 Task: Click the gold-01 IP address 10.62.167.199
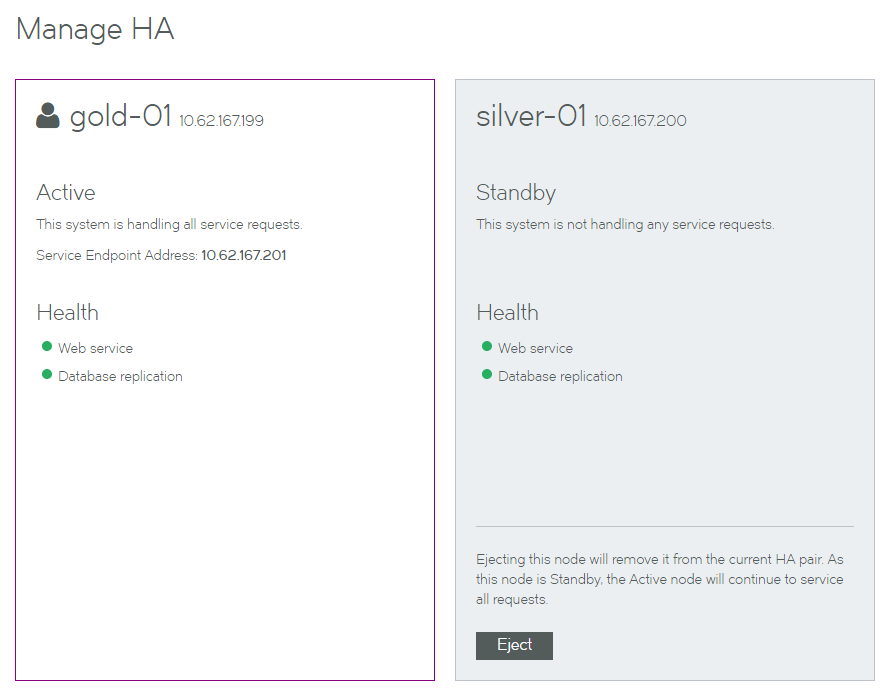222,121
